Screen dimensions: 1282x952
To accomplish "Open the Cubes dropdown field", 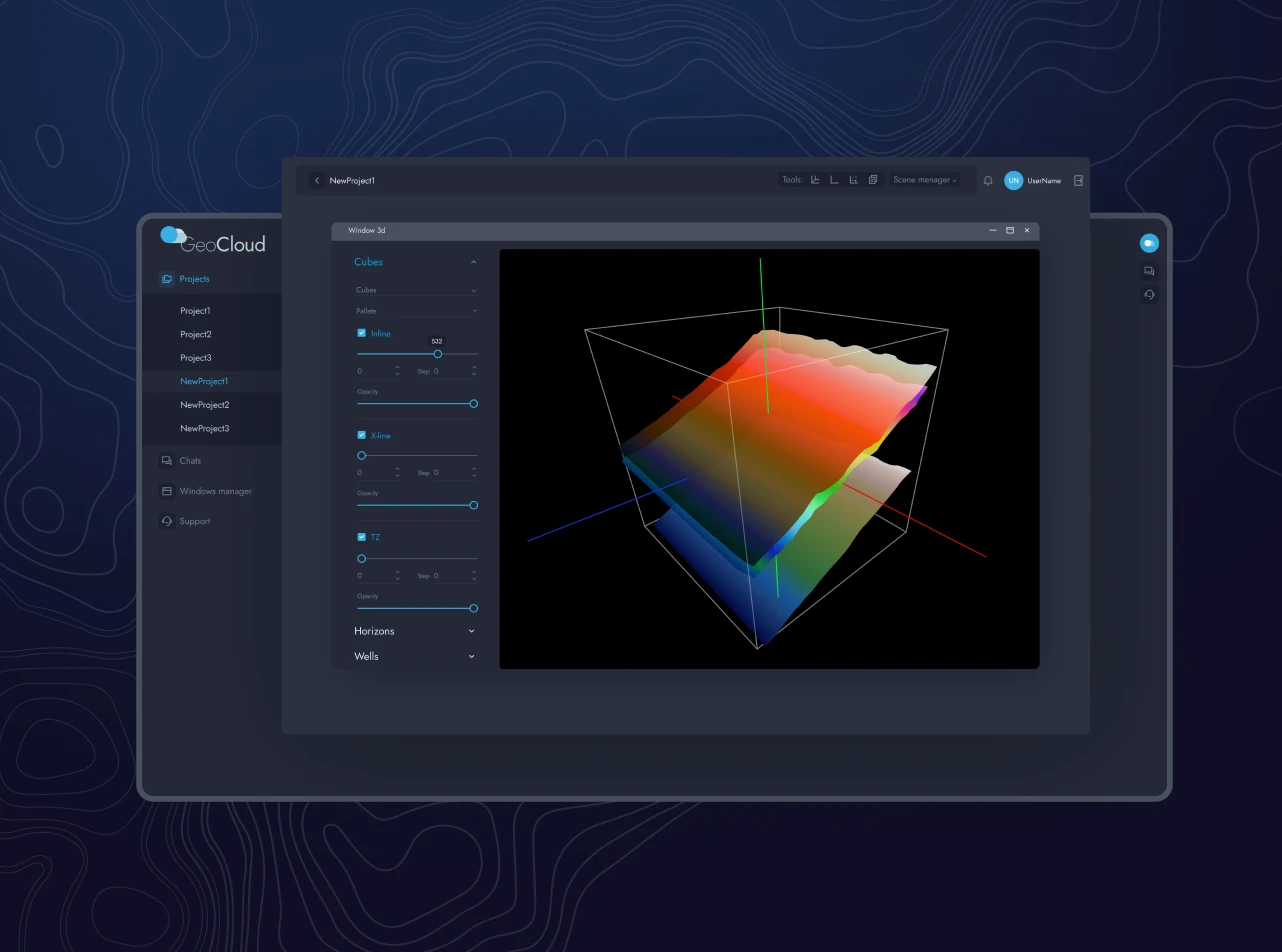I will tap(417, 290).
